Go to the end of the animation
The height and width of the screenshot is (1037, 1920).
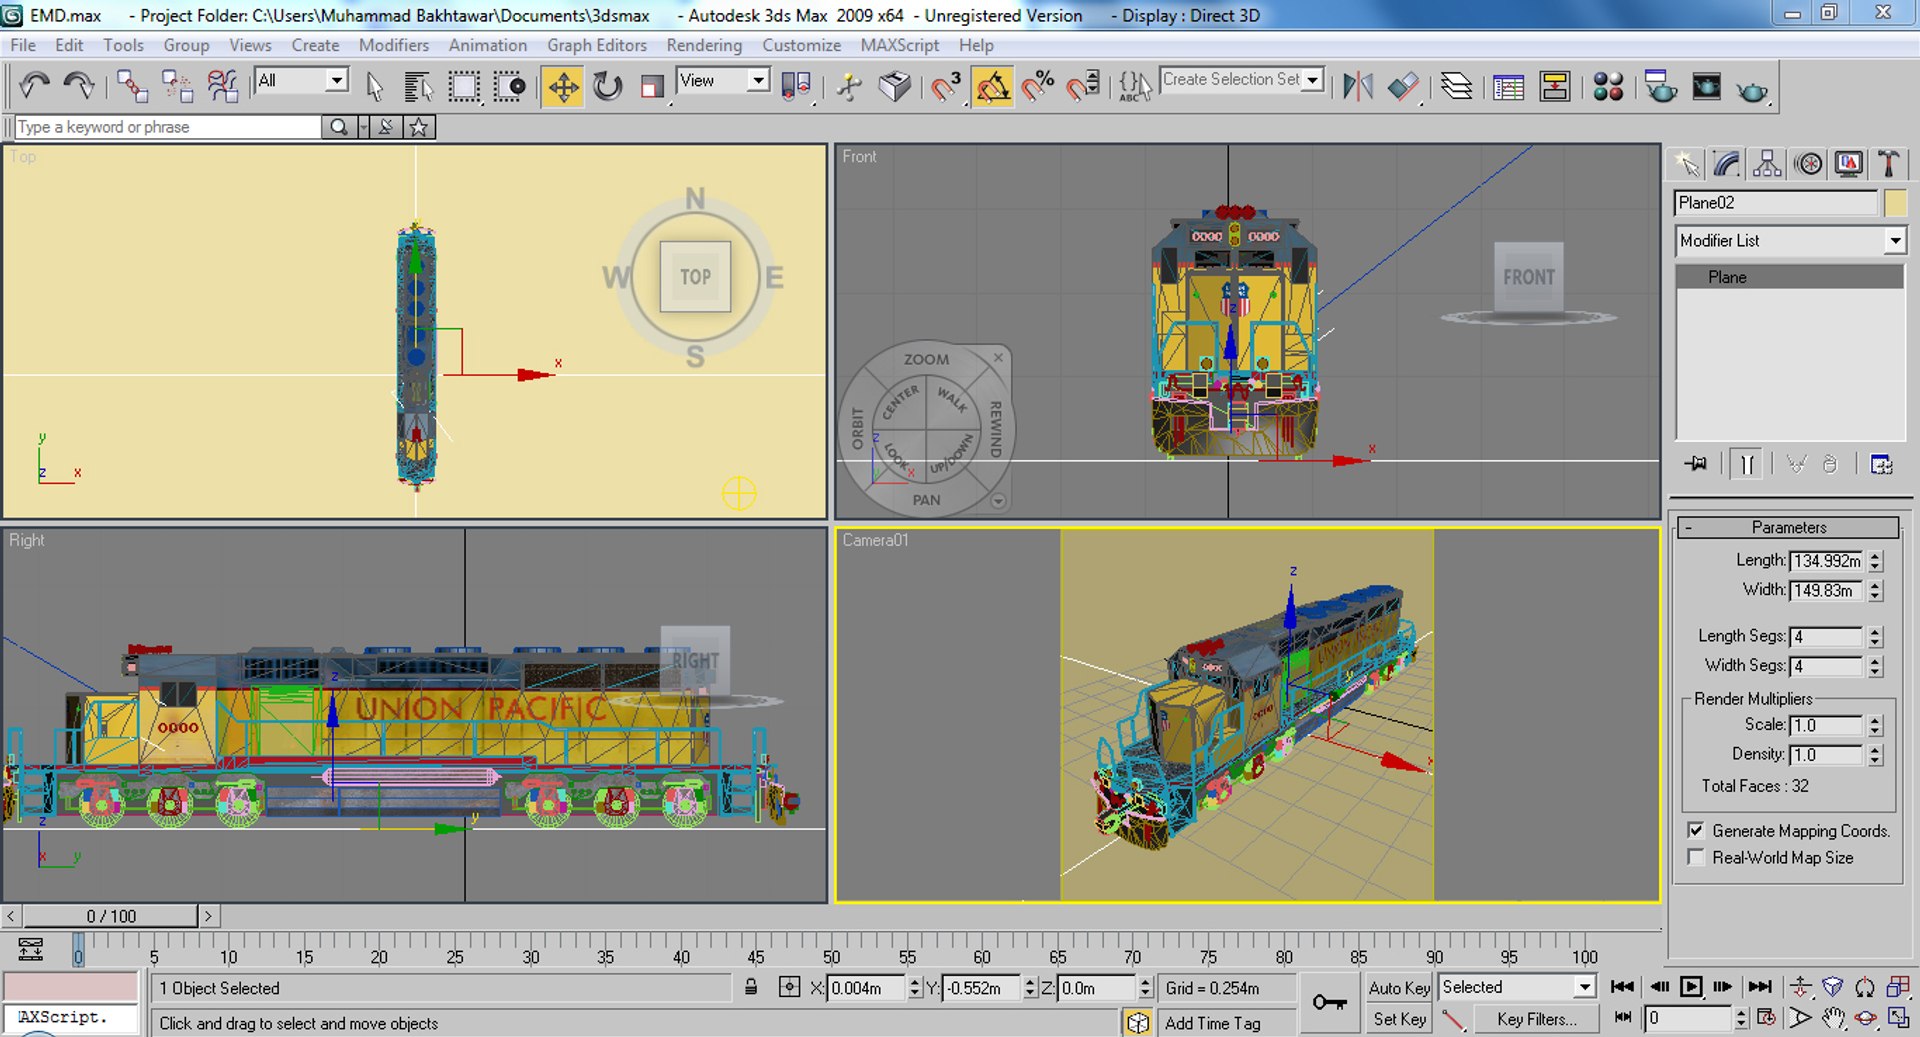(x=1760, y=987)
